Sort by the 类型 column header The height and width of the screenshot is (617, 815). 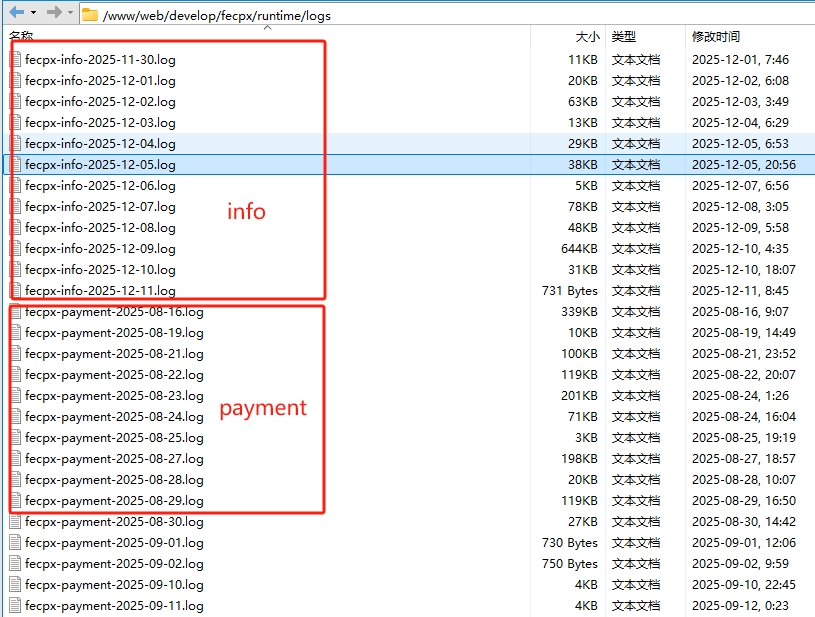[x=624, y=37]
